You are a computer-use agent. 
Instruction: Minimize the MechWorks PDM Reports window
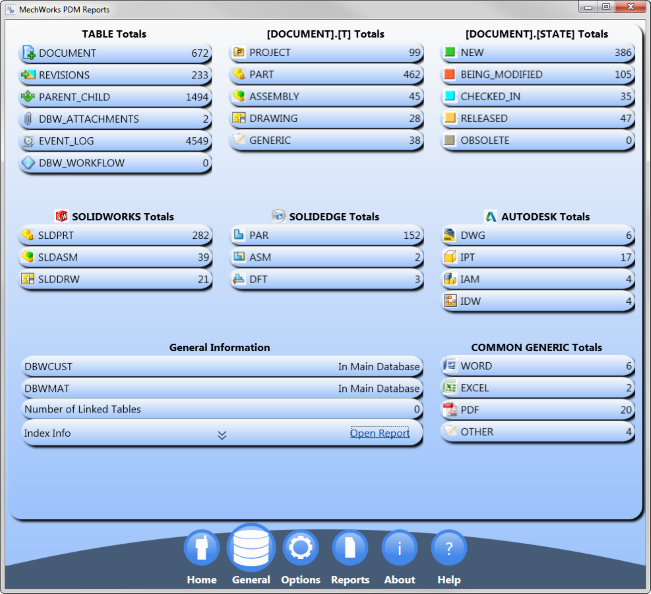click(x=588, y=7)
